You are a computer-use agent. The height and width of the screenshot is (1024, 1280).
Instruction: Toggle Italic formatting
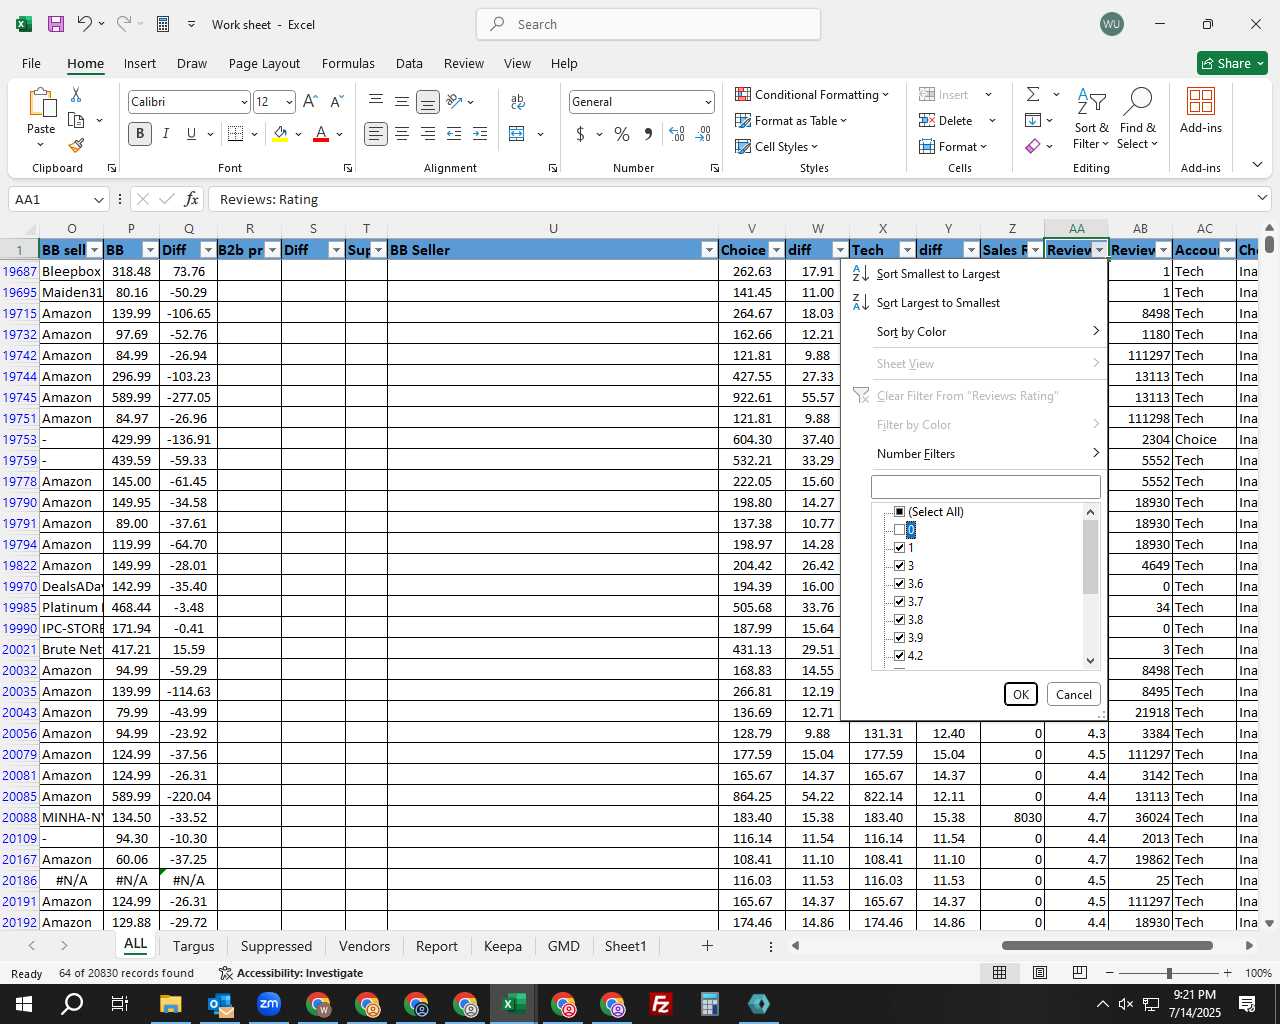click(165, 133)
